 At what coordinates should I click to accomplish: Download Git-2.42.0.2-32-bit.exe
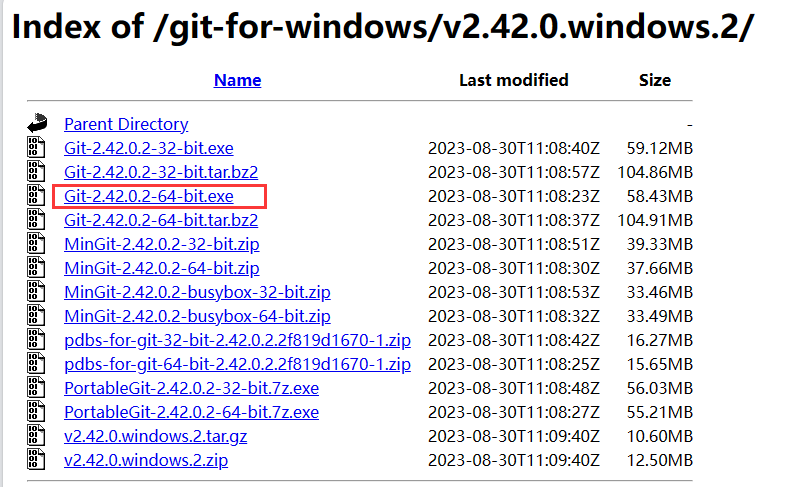(149, 148)
